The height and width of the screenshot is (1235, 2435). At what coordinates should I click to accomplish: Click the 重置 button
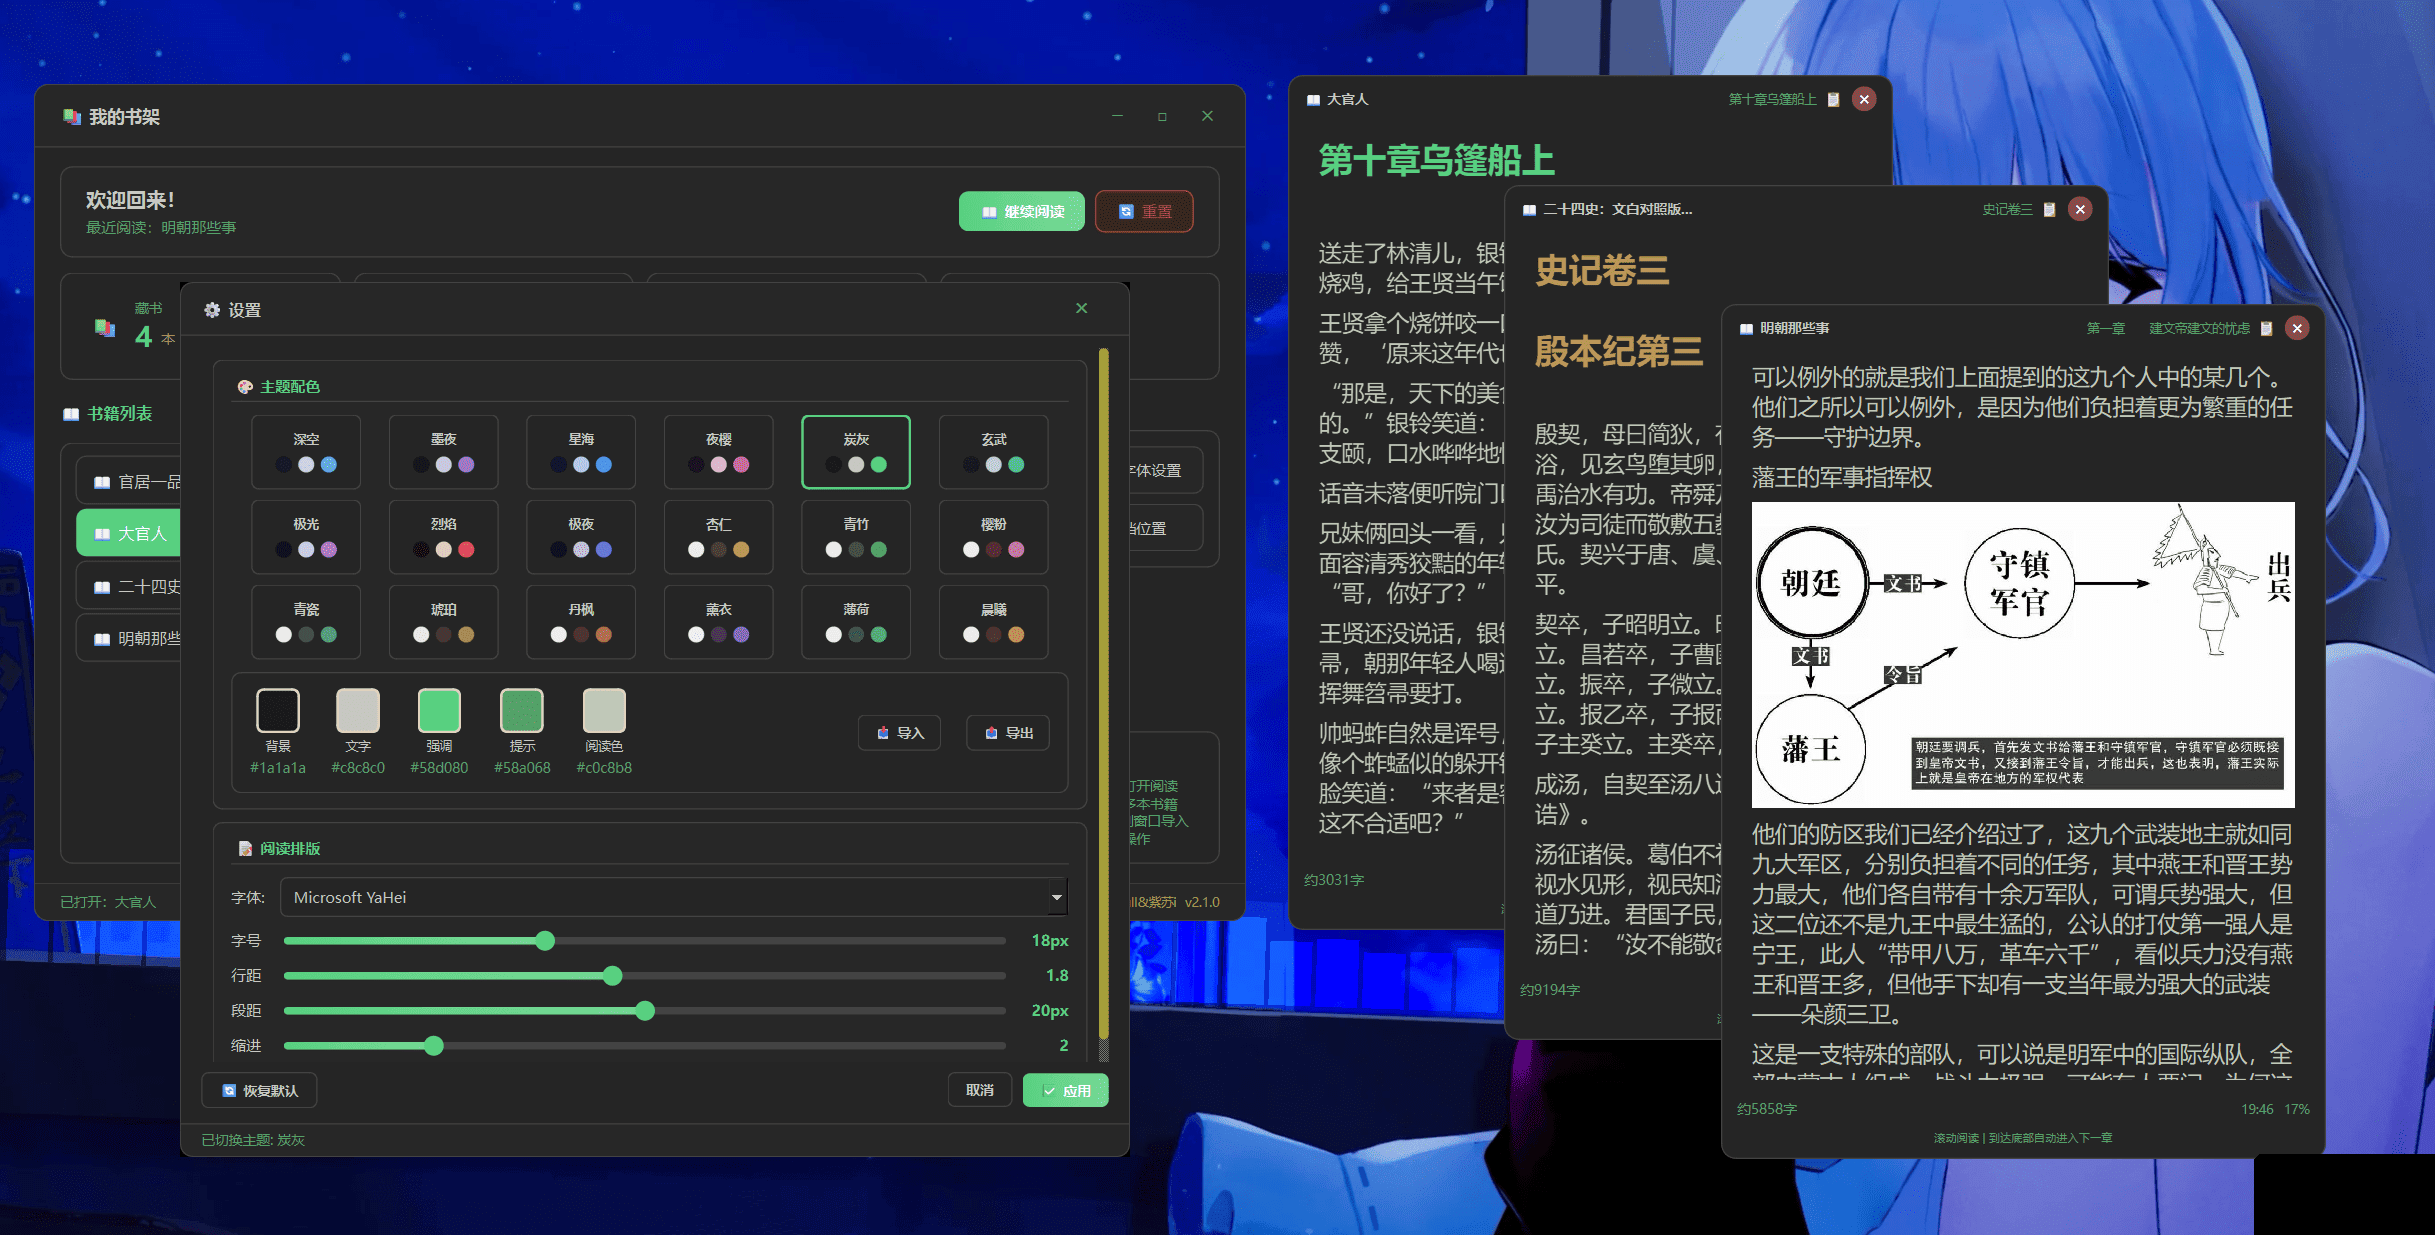(1144, 211)
